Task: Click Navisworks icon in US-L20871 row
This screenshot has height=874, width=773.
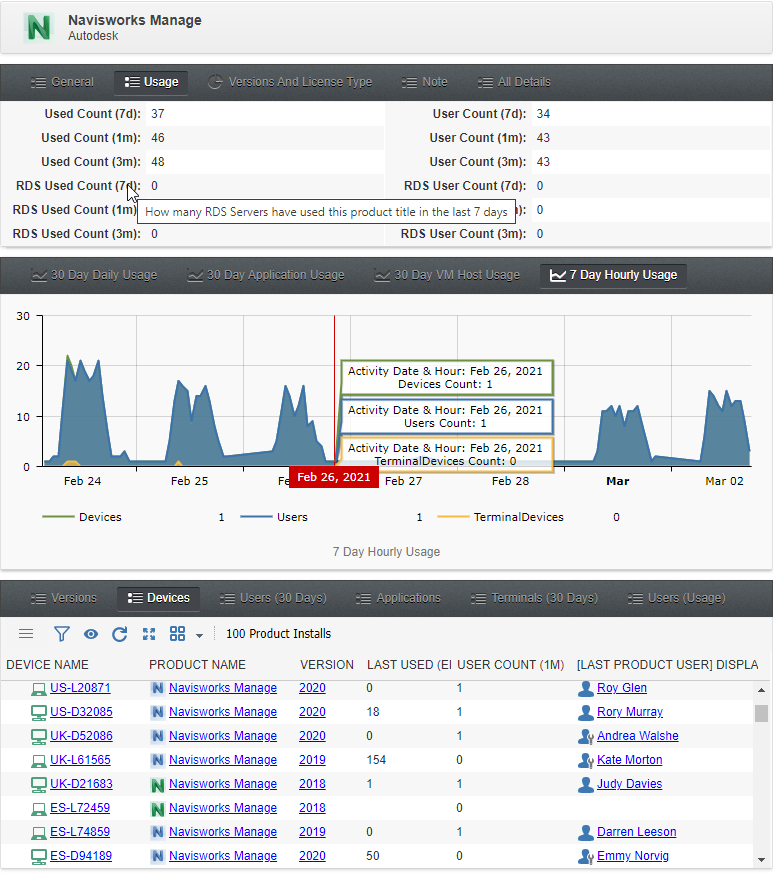Action: click(158, 688)
